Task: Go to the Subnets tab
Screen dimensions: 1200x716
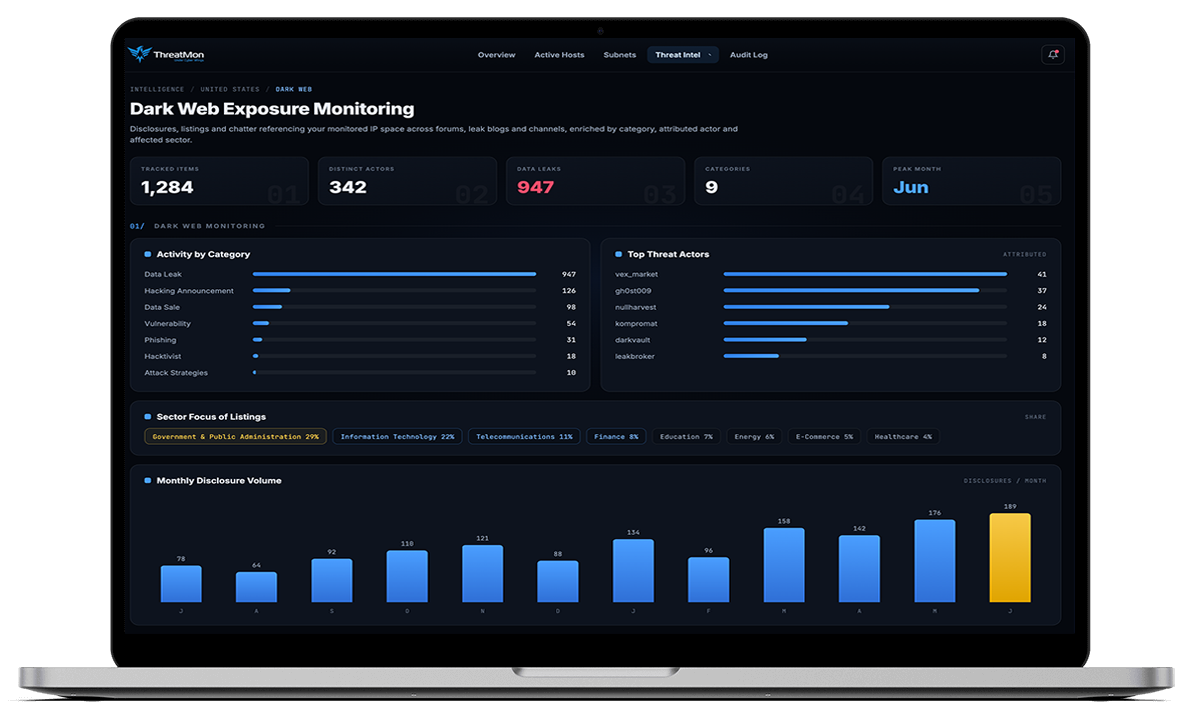Action: pyautogui.click(x=620, y=55)
